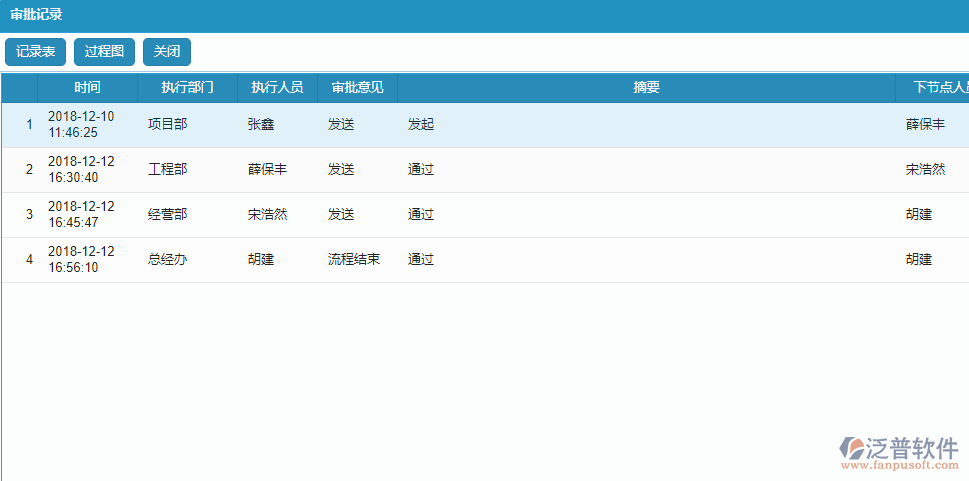
Task: Click 通过 in the 总经办 row
Action: (421, 260)
